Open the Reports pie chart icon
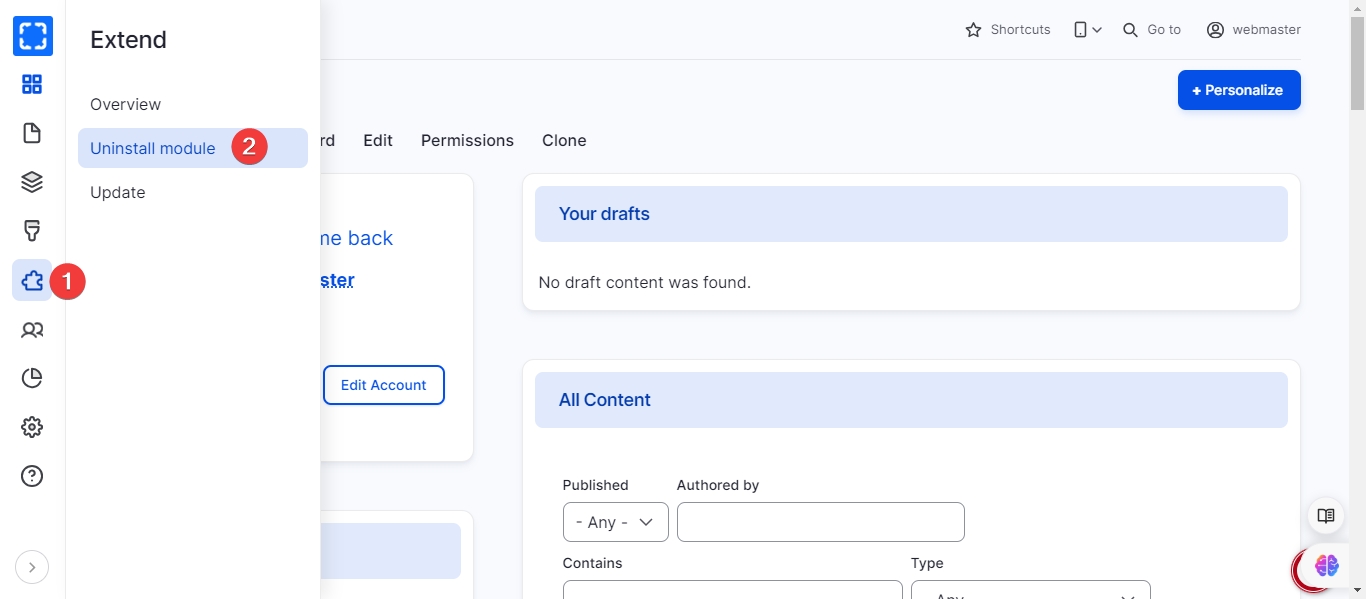The height and width of the screenshot is (599, 1366). [x=32, y=378]
